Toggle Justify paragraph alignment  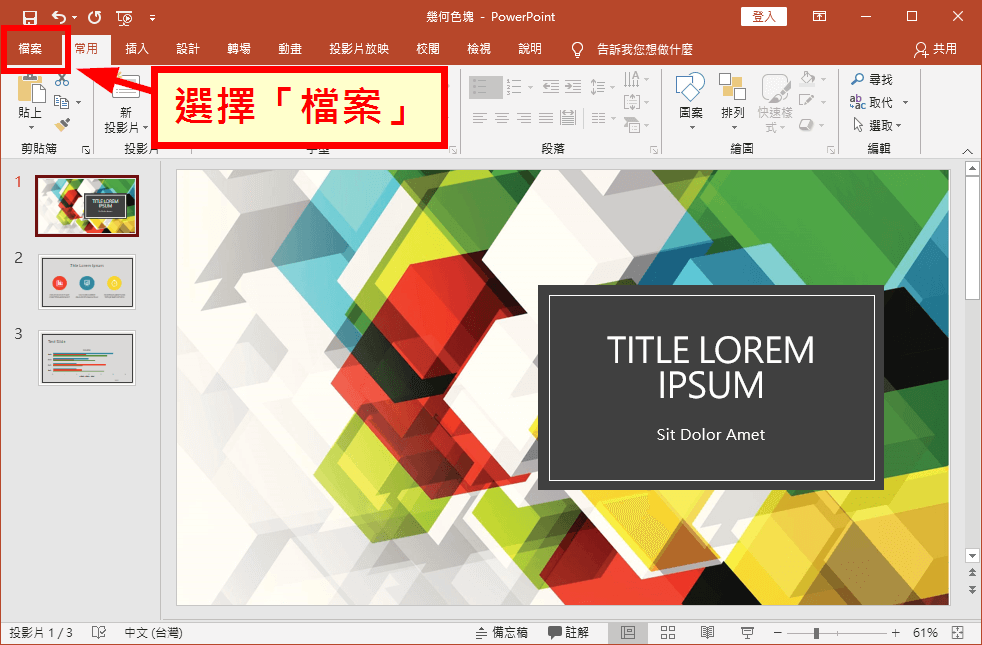pyautogui.click(x=546, y=117)
